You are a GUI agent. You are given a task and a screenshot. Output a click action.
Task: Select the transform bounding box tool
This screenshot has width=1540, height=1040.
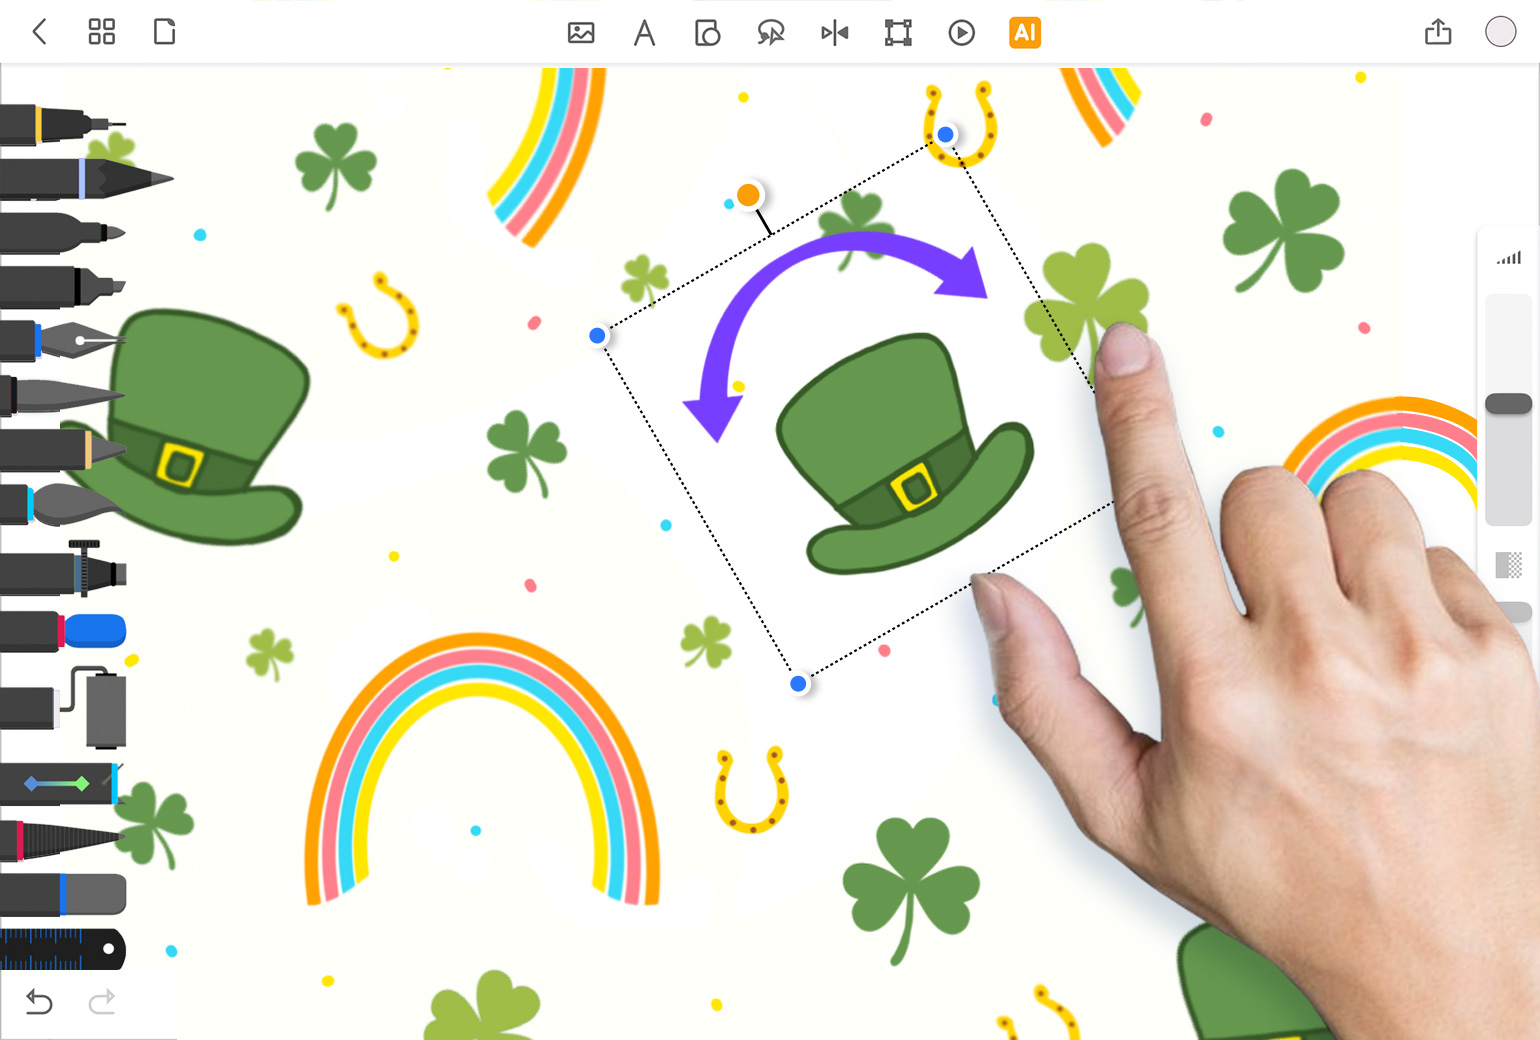898,33
